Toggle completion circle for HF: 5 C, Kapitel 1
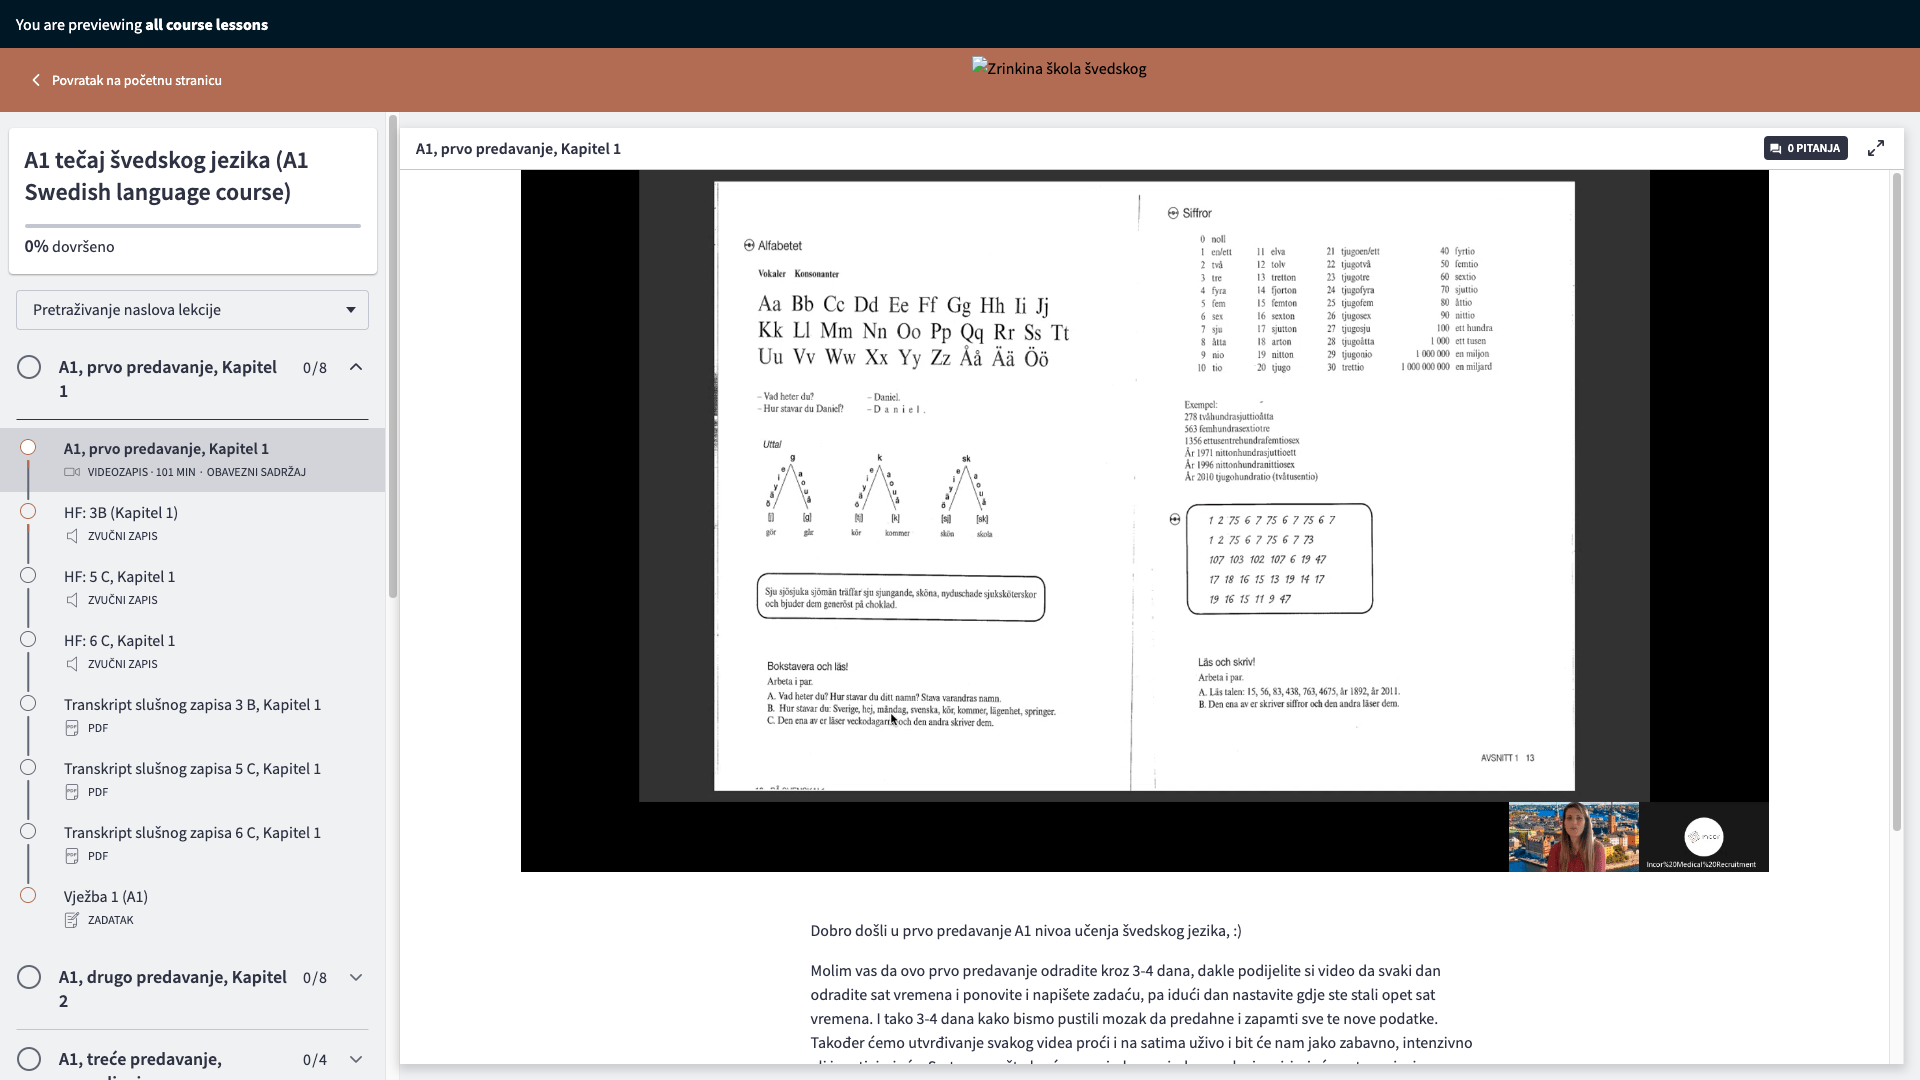The width and height of the screenshot is (1920, 1080). (28, 575)
